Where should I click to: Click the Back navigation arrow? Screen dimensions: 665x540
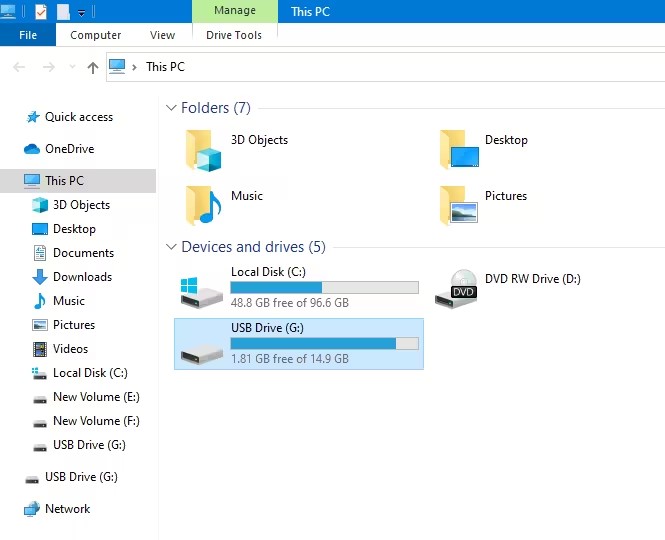click(x=19, y=67)
